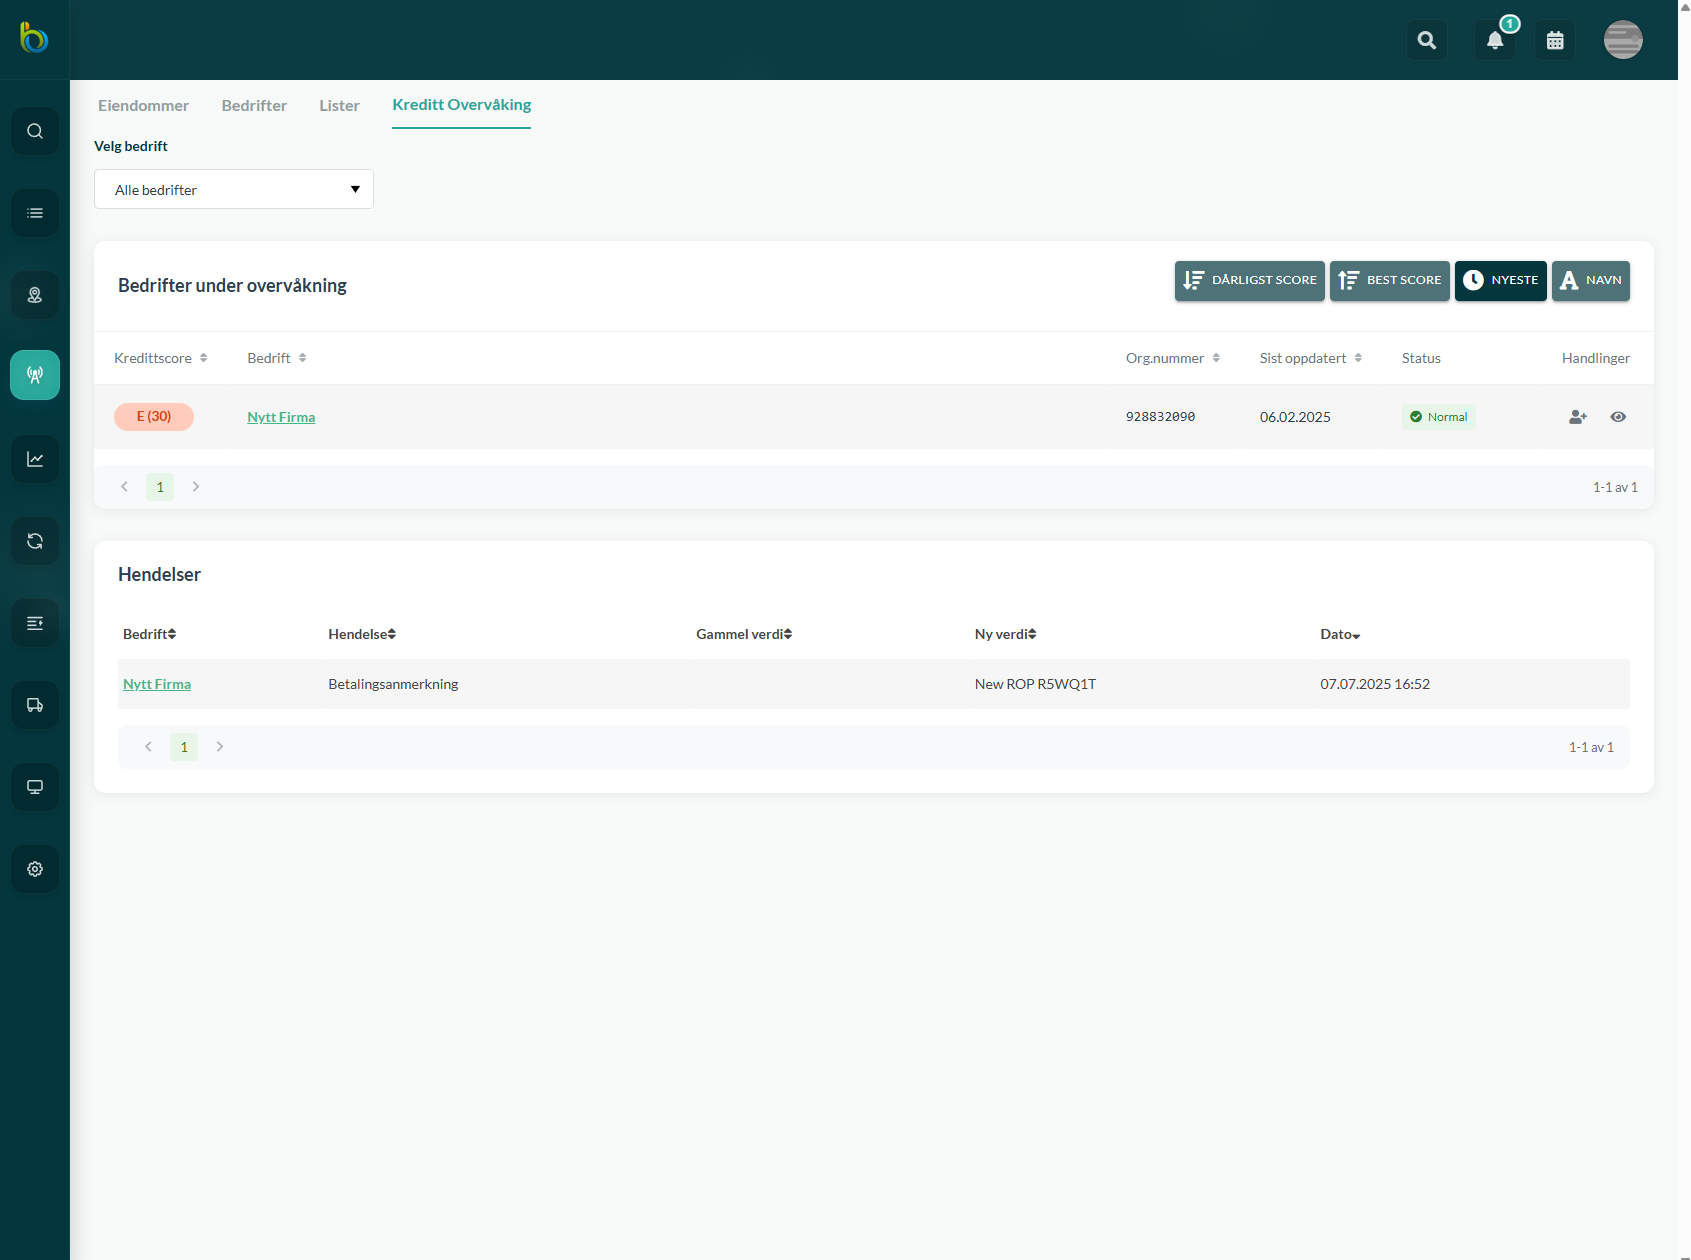
Task: Click the truck sidebar icon
Action: click(35, 705)
